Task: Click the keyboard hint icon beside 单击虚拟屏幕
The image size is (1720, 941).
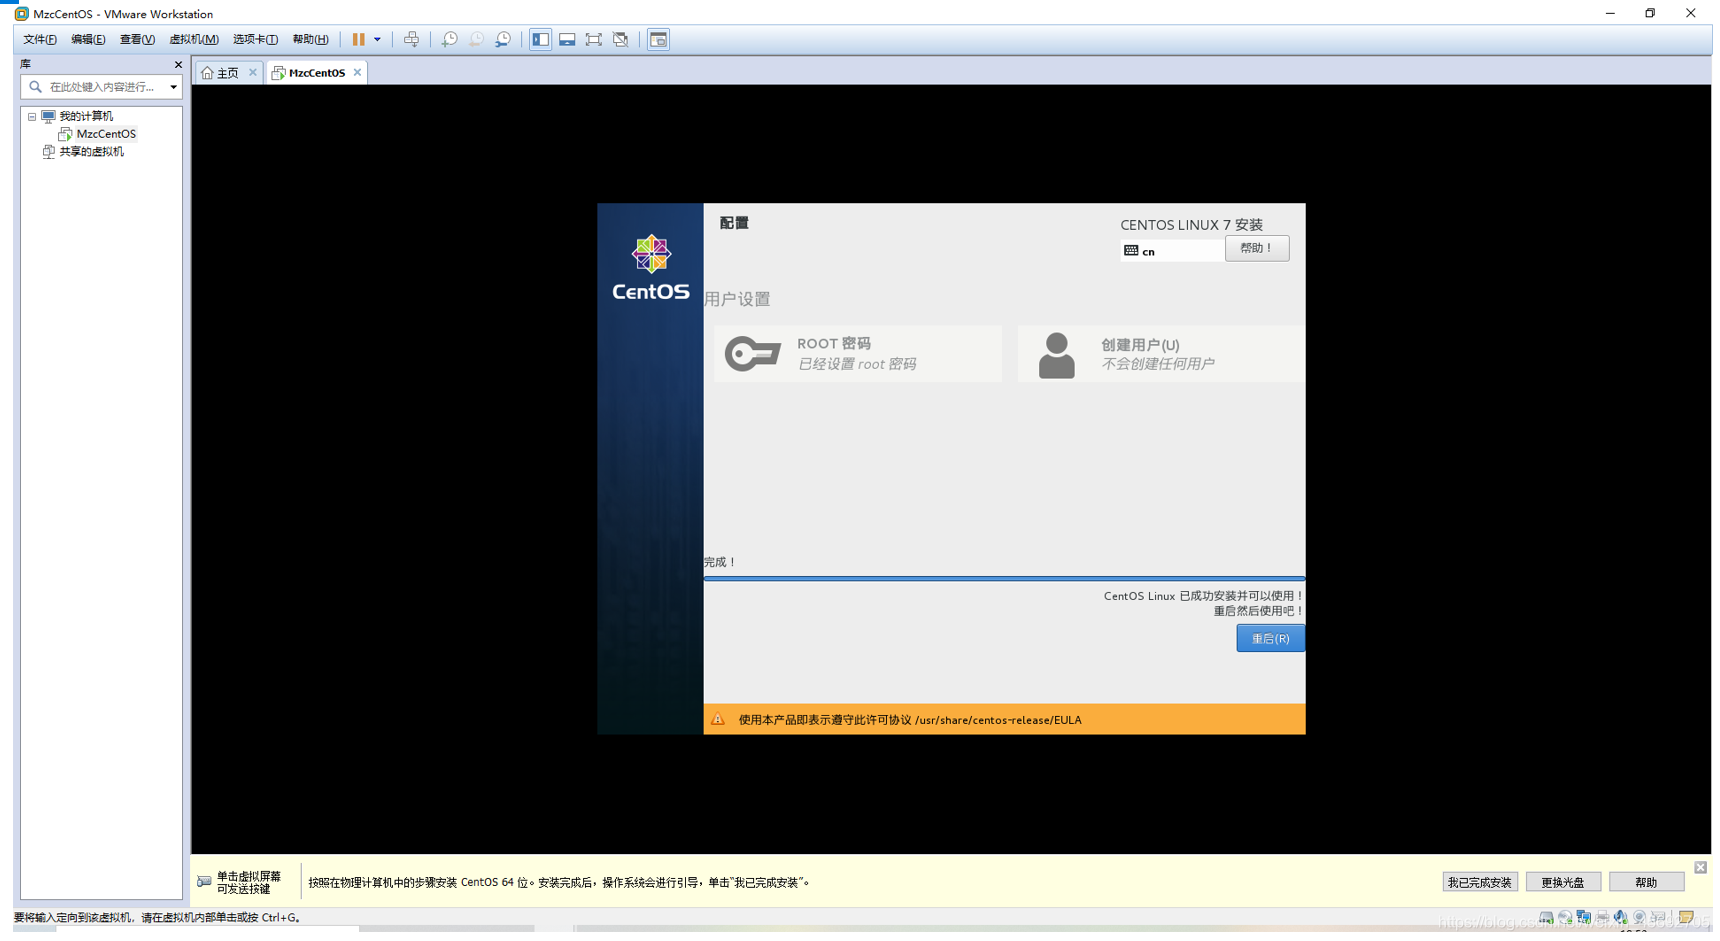Action: point(204,882)
